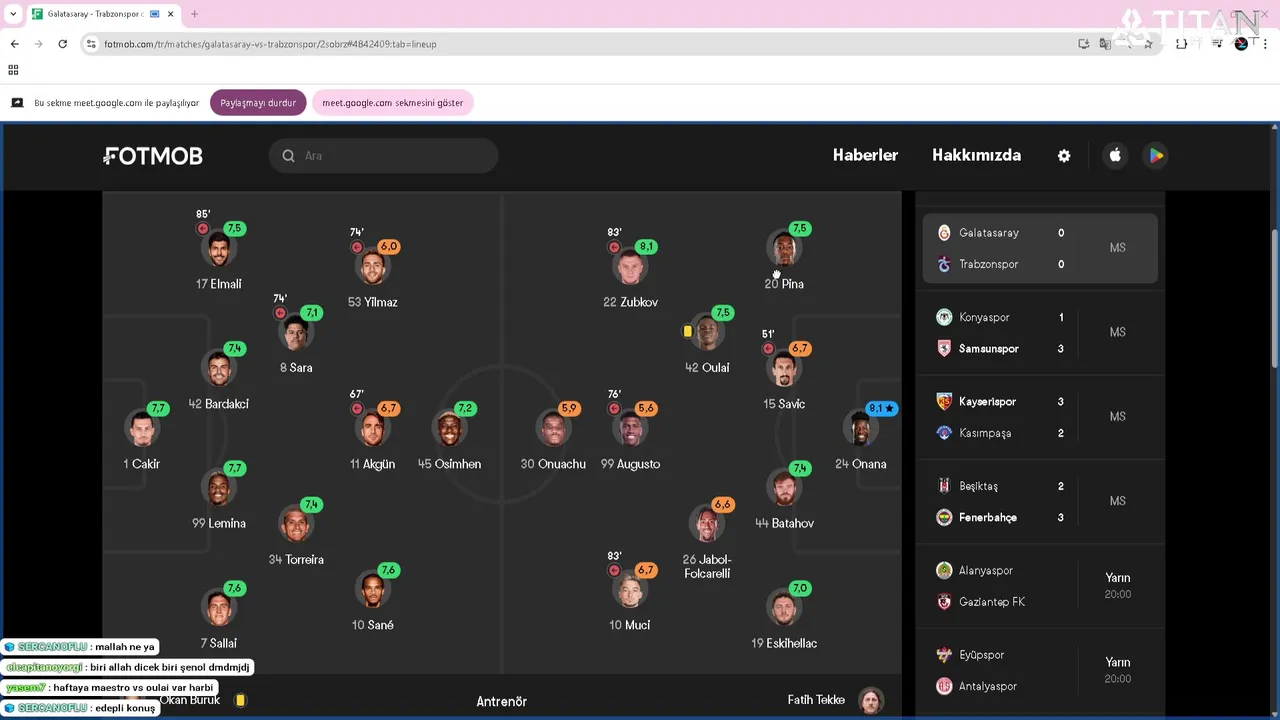Click the Trabzonspor club crest
This screenshot has width=1280, height=720.
(x=944, y=264)
